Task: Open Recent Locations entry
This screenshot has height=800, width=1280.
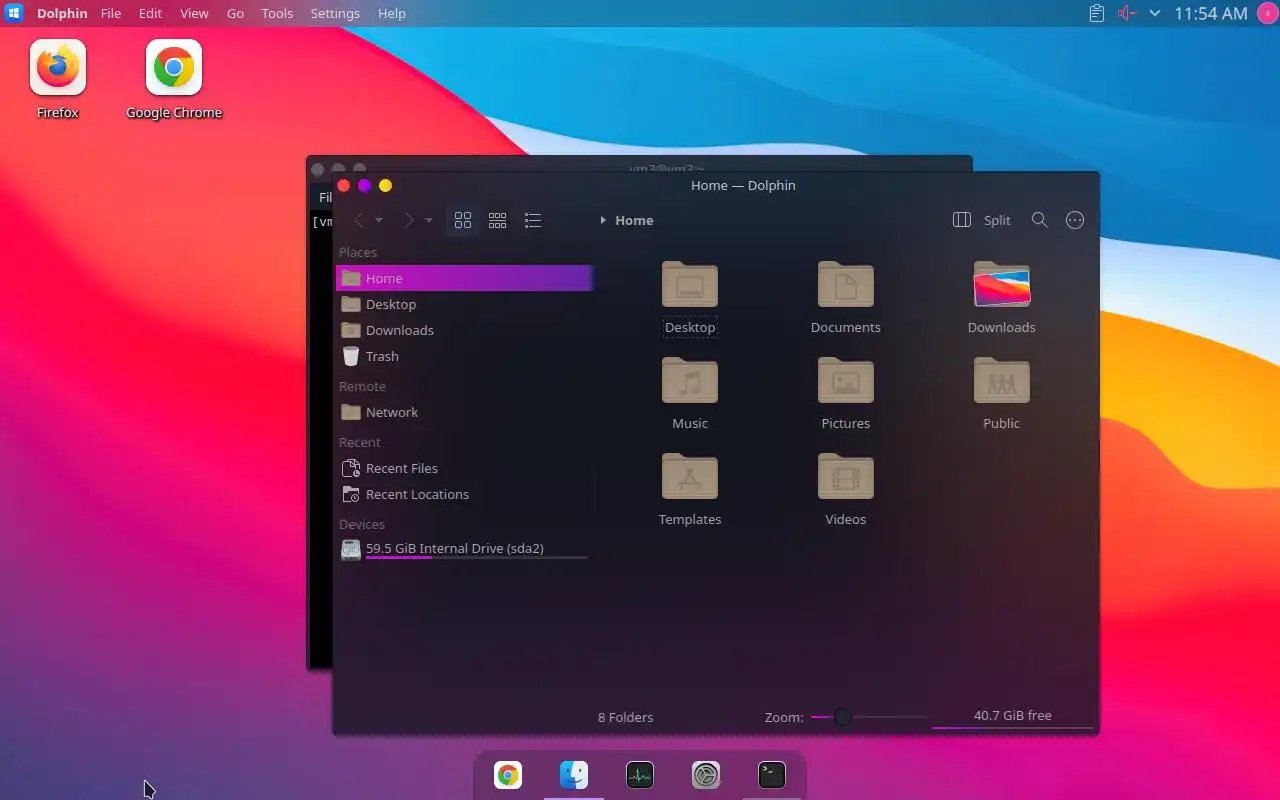Action: click(465, 494)
